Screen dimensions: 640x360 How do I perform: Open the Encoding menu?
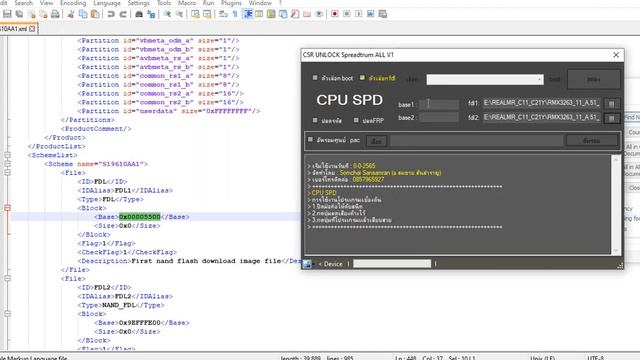[x=73, y=3]
